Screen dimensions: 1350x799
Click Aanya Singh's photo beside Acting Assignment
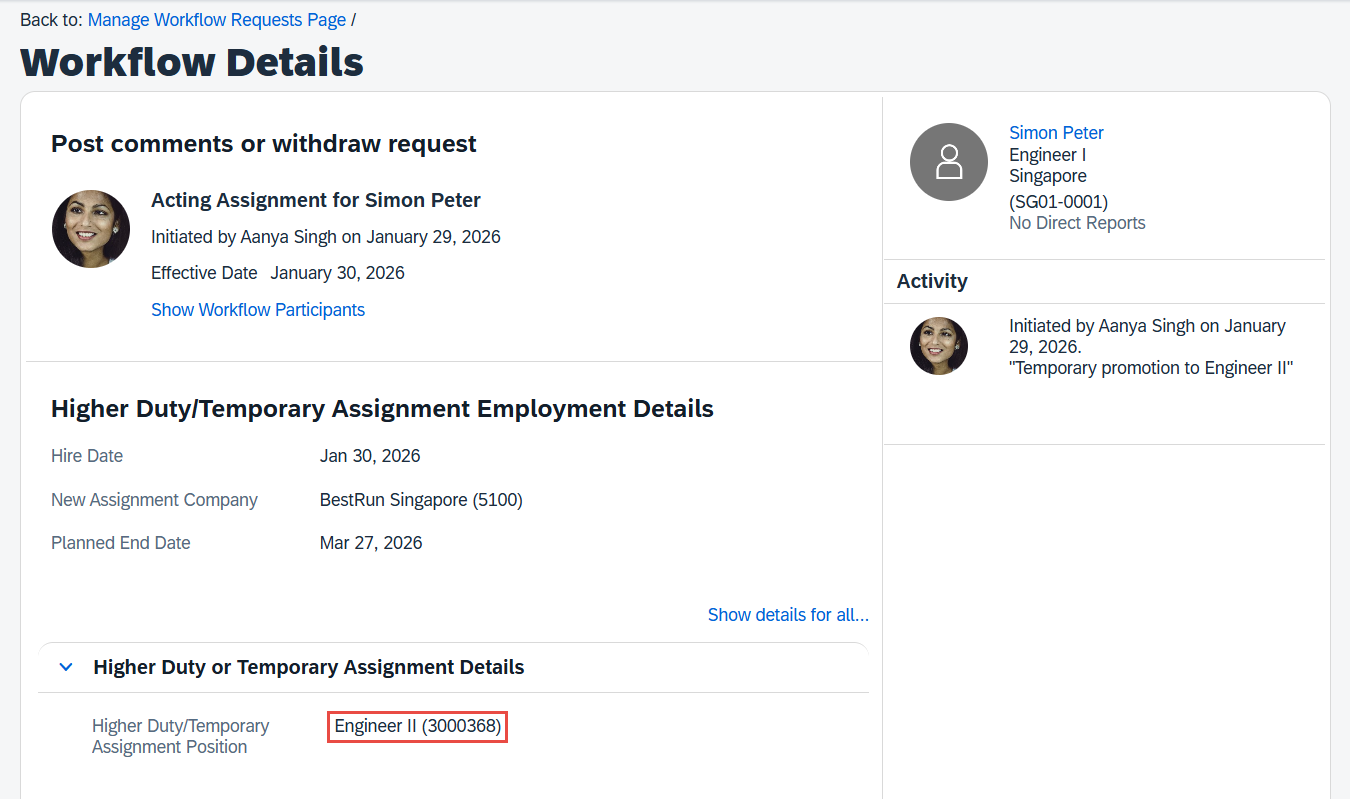tap(91, 229)
